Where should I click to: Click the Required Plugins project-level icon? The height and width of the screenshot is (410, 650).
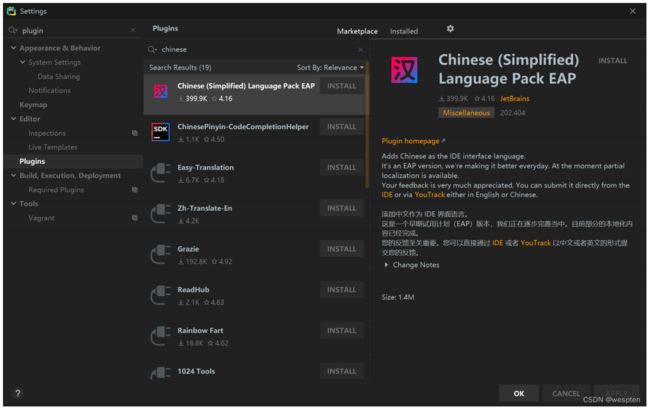pyautogui.click(x=135, y=189)
